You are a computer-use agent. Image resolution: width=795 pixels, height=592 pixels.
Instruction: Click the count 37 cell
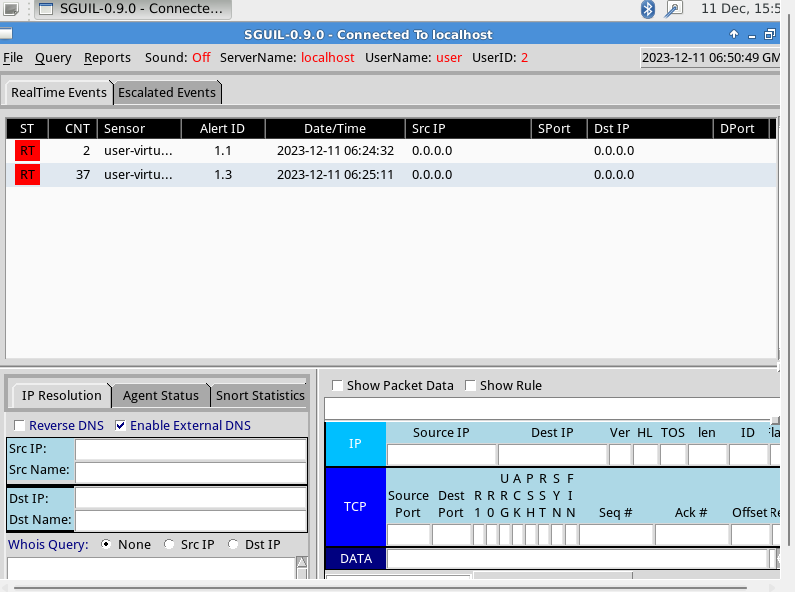point(83,175)
